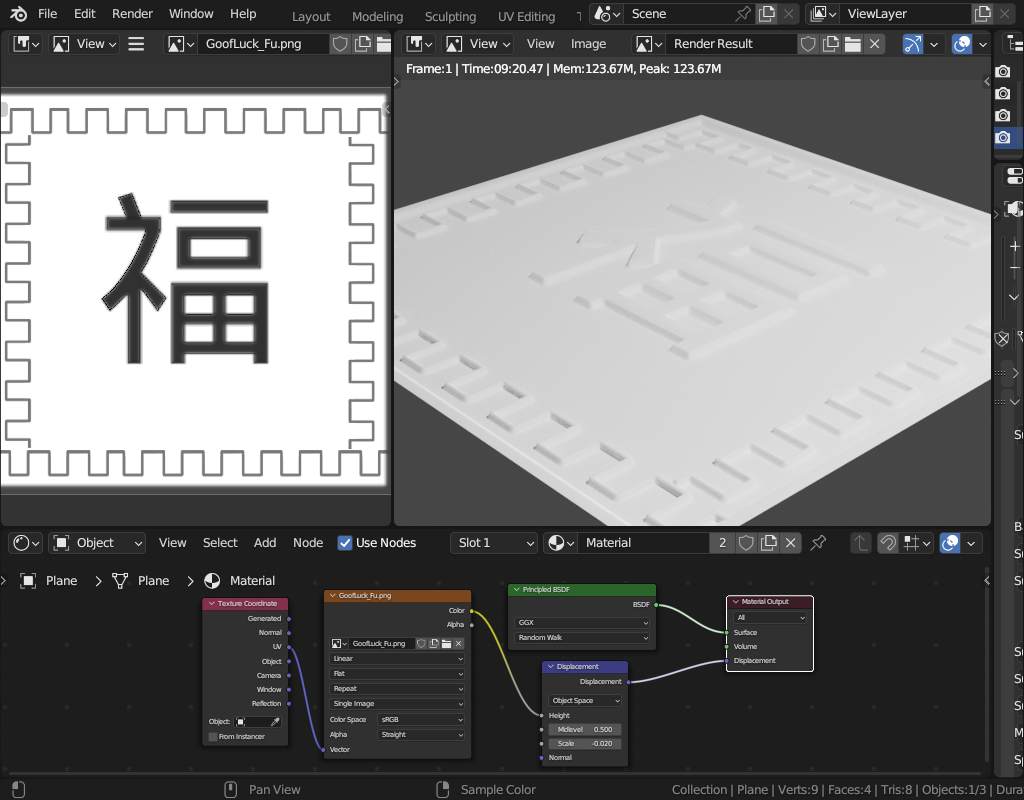Collapse the Displacement node

(x=551, y=666)
